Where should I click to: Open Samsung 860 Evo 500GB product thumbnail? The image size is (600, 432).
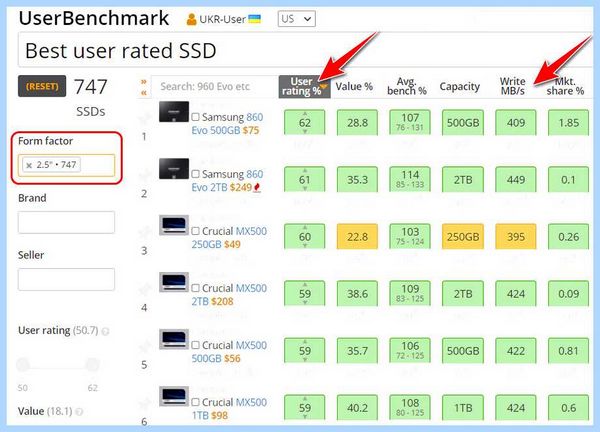[174, 112]
